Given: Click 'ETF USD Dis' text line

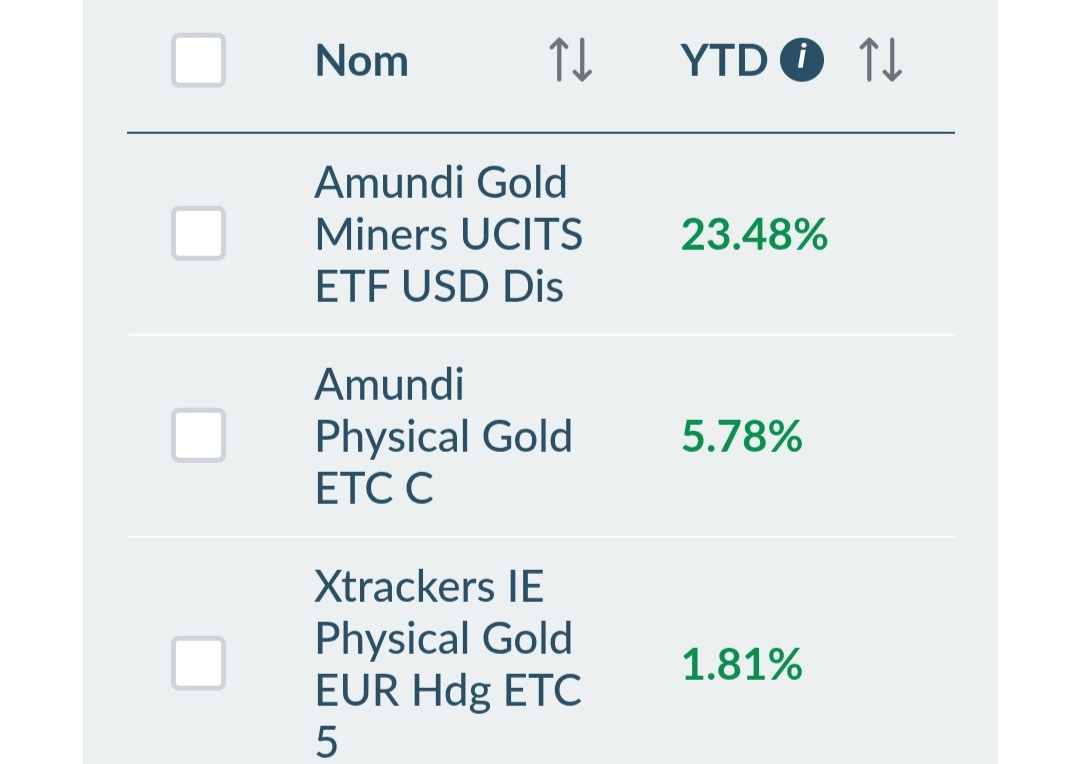Looking at the screenshot, I should tap(439, 286).
